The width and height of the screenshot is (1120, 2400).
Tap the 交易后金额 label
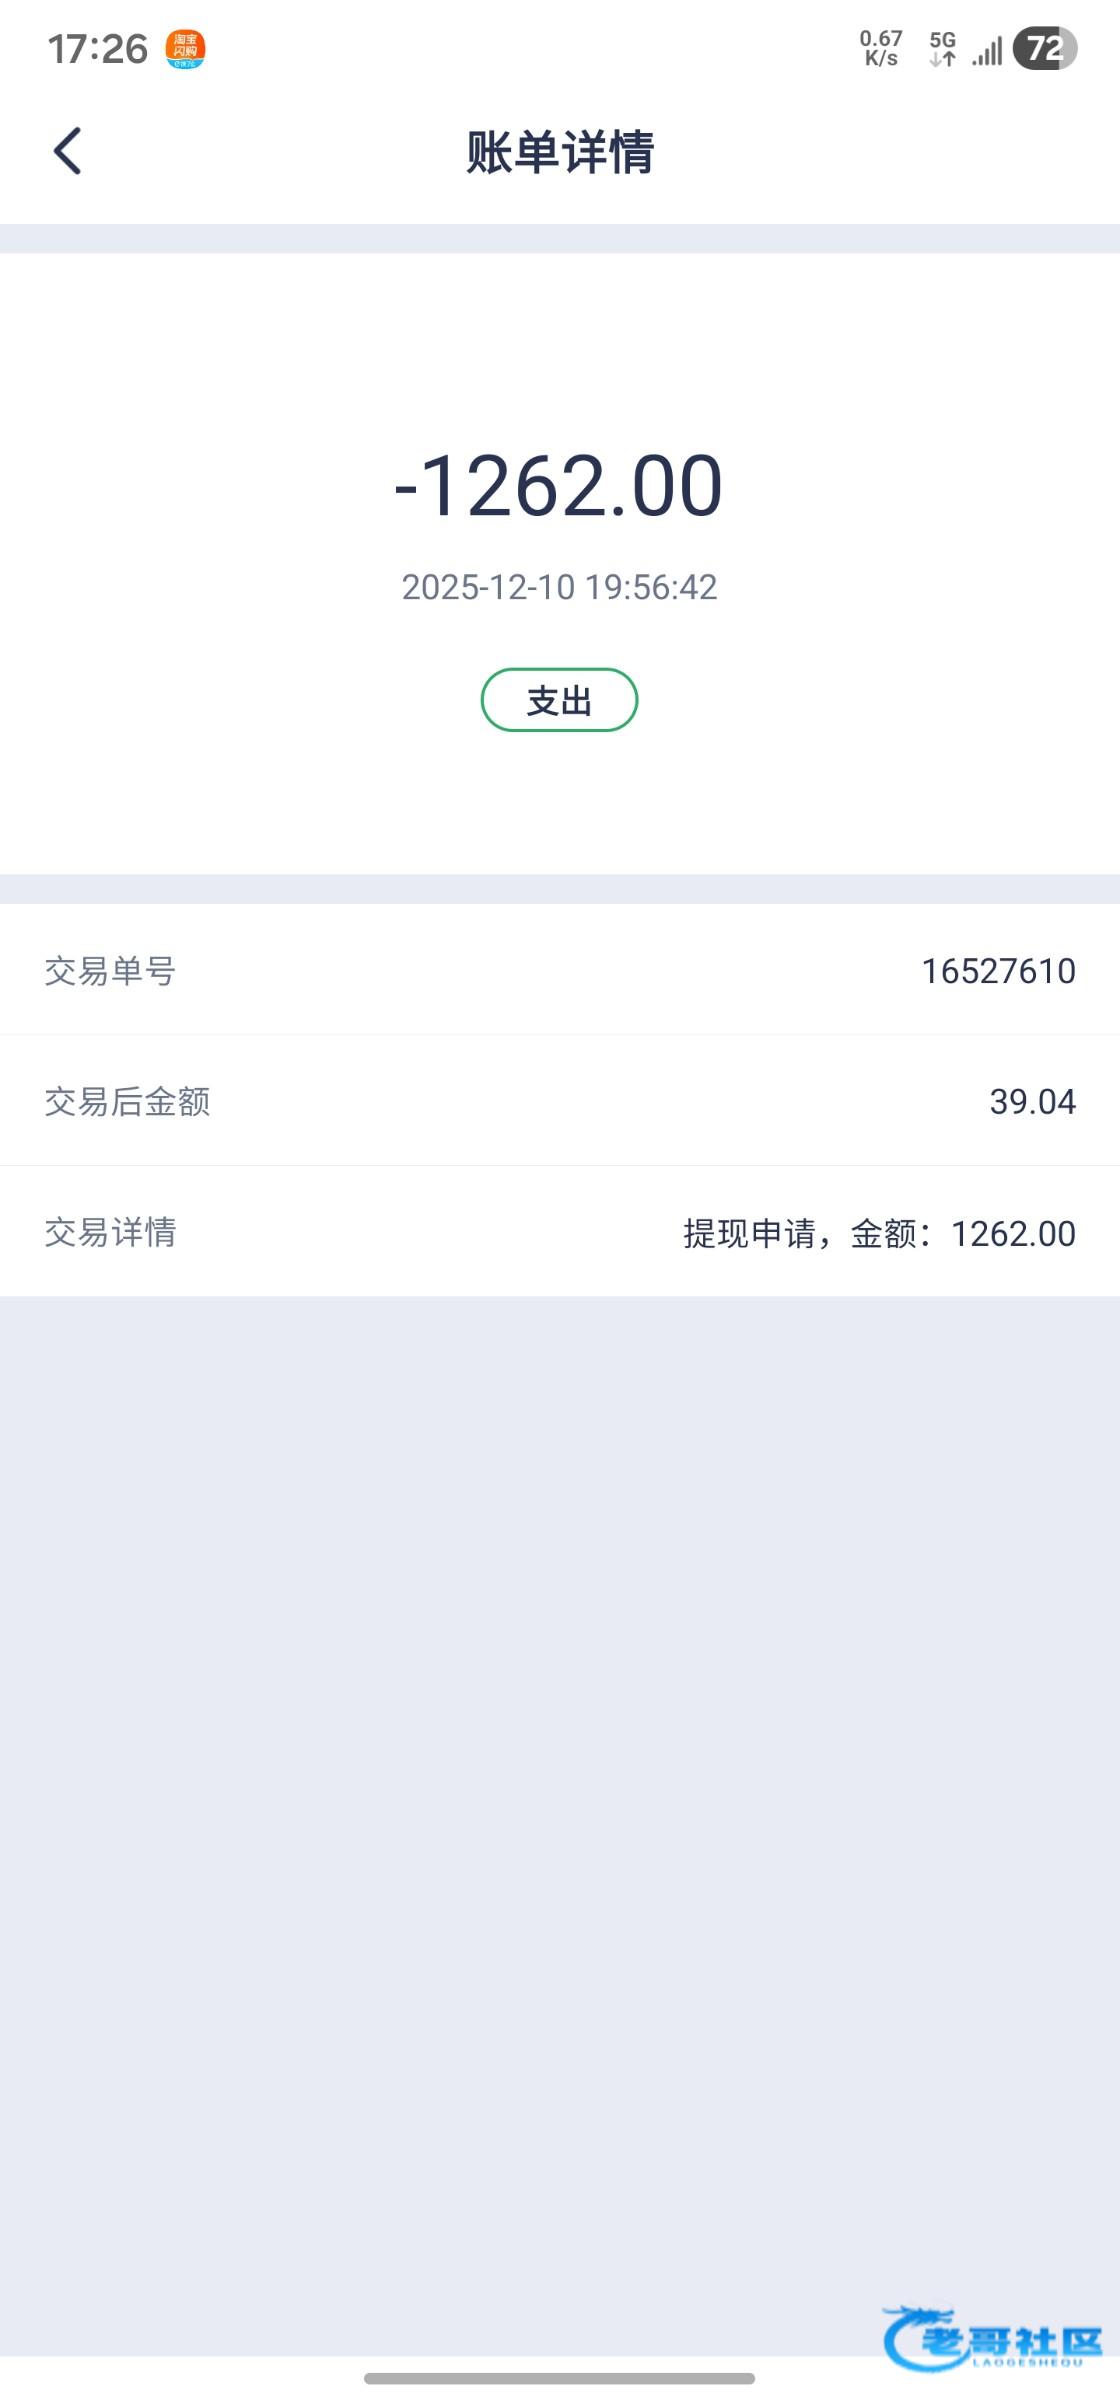(x=127, y=1102)
